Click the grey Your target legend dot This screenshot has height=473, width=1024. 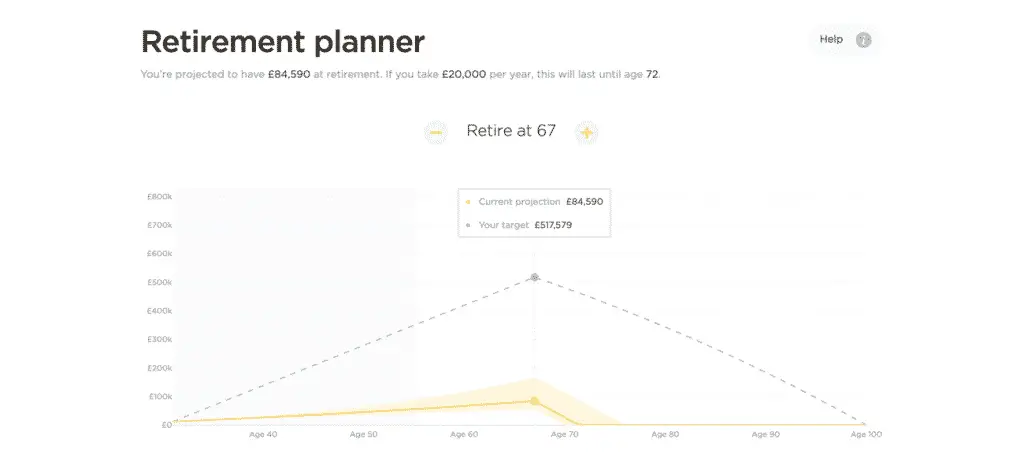tap(468, 225)
